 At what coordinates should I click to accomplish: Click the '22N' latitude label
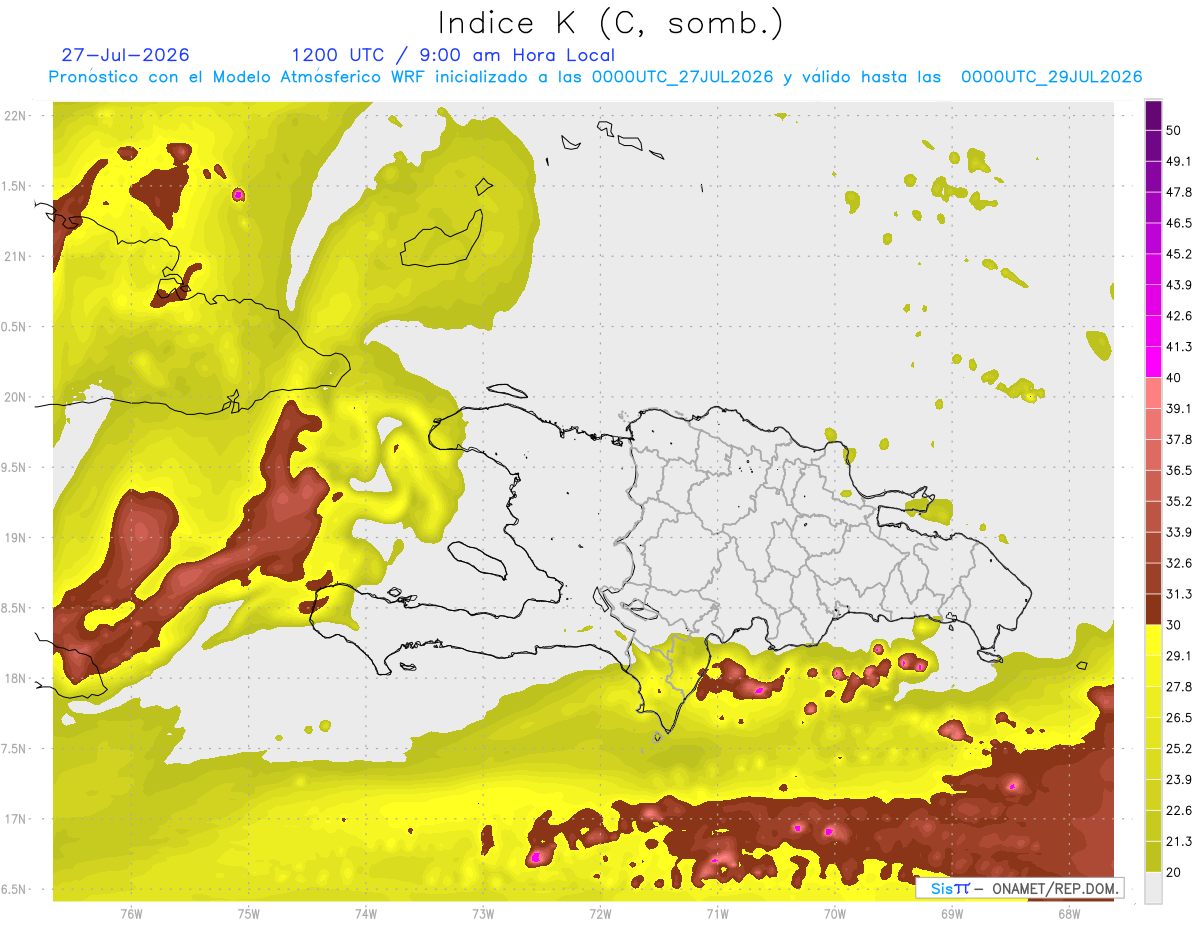15,116
